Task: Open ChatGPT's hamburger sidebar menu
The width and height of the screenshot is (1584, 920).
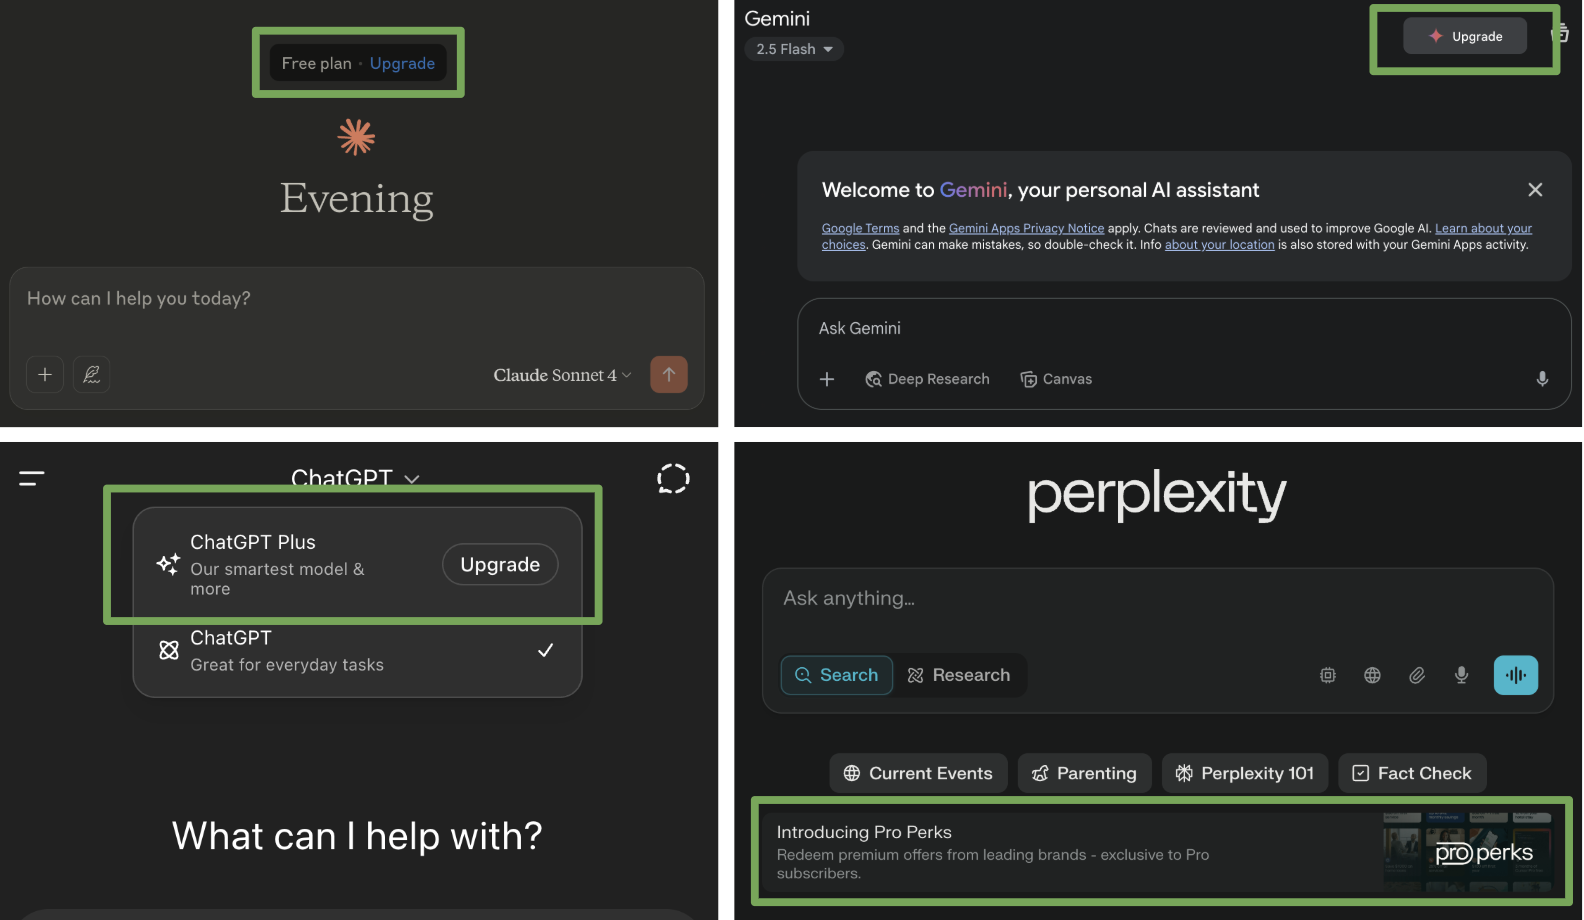Action: tap(32, 479)
